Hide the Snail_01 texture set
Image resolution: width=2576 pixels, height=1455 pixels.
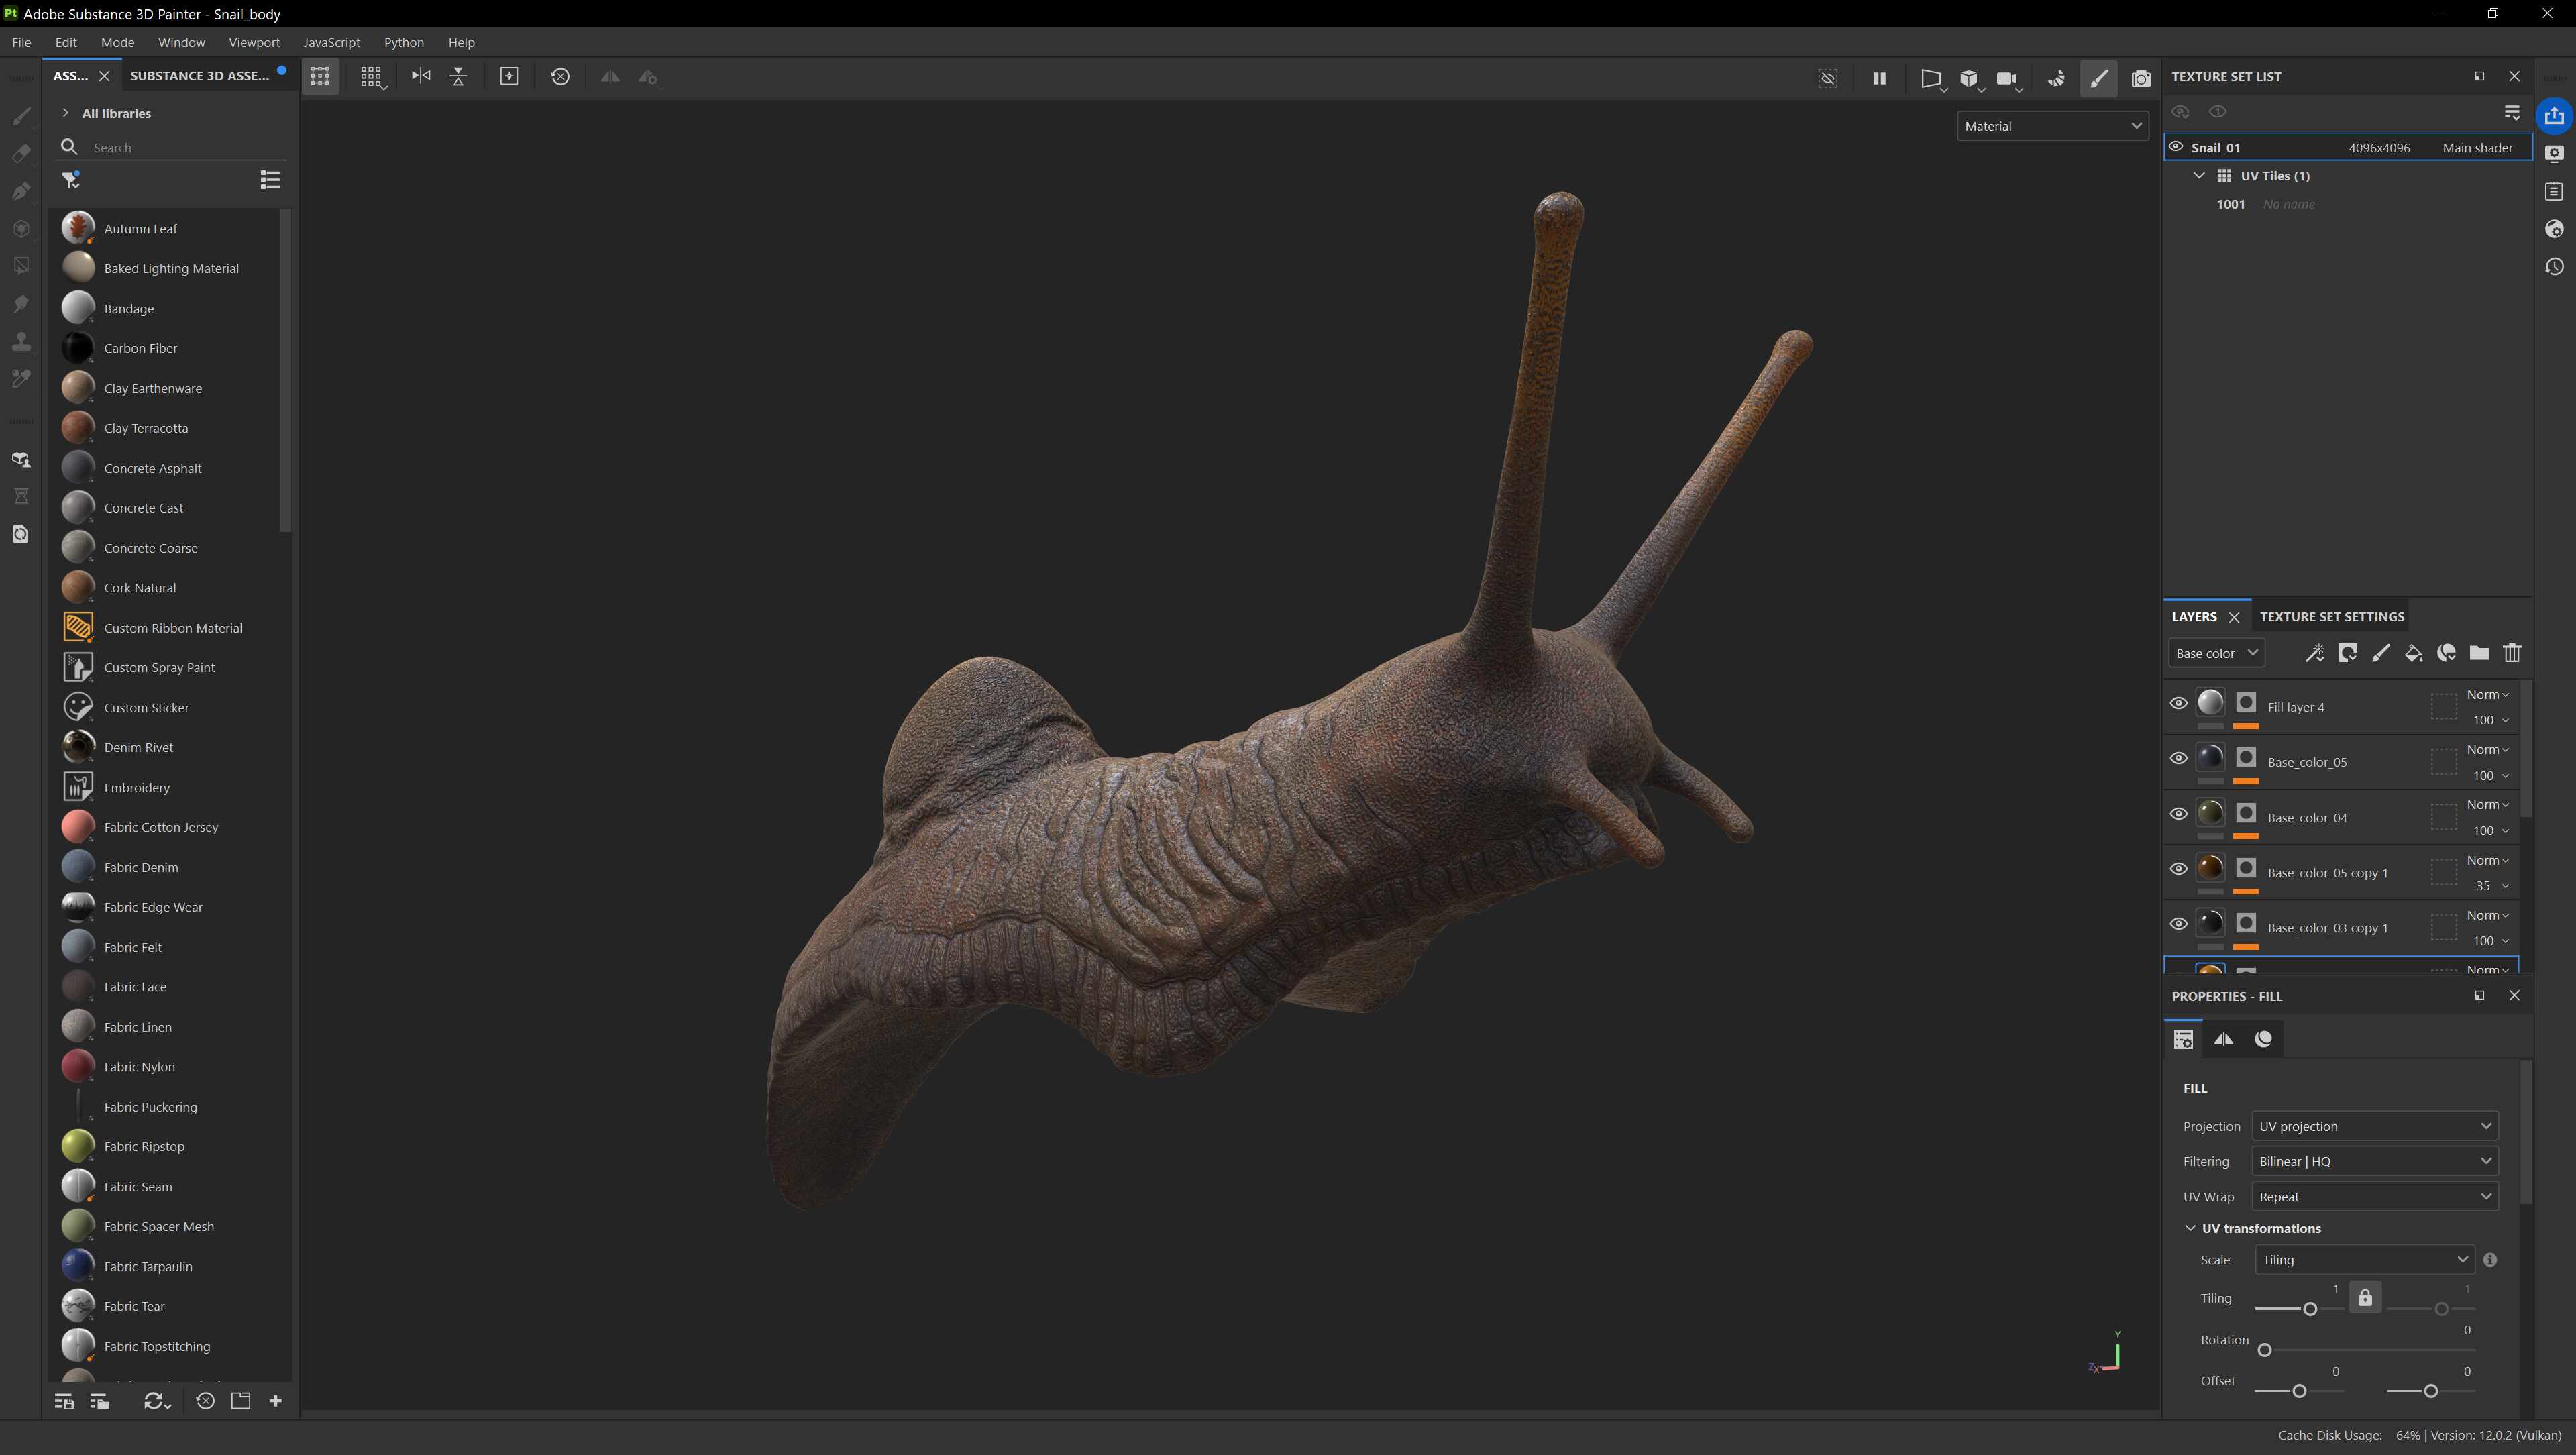2176,147
